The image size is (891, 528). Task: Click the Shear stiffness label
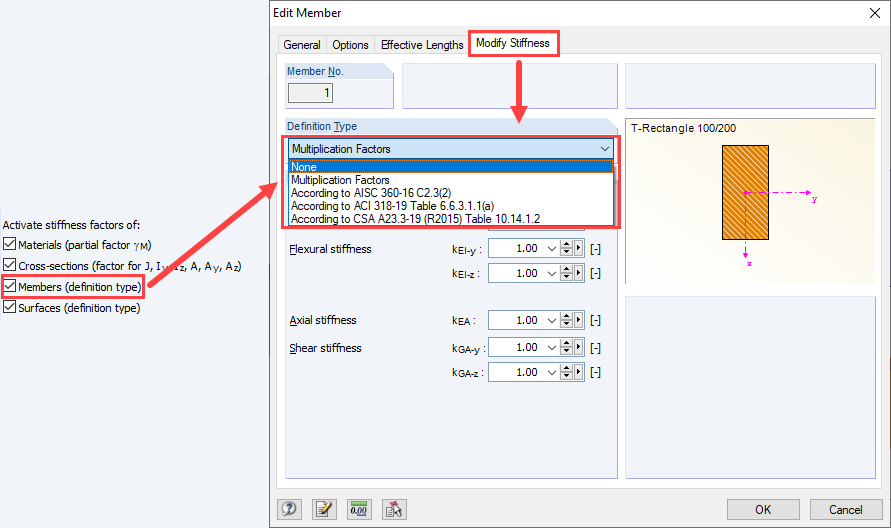coord(325,348)
